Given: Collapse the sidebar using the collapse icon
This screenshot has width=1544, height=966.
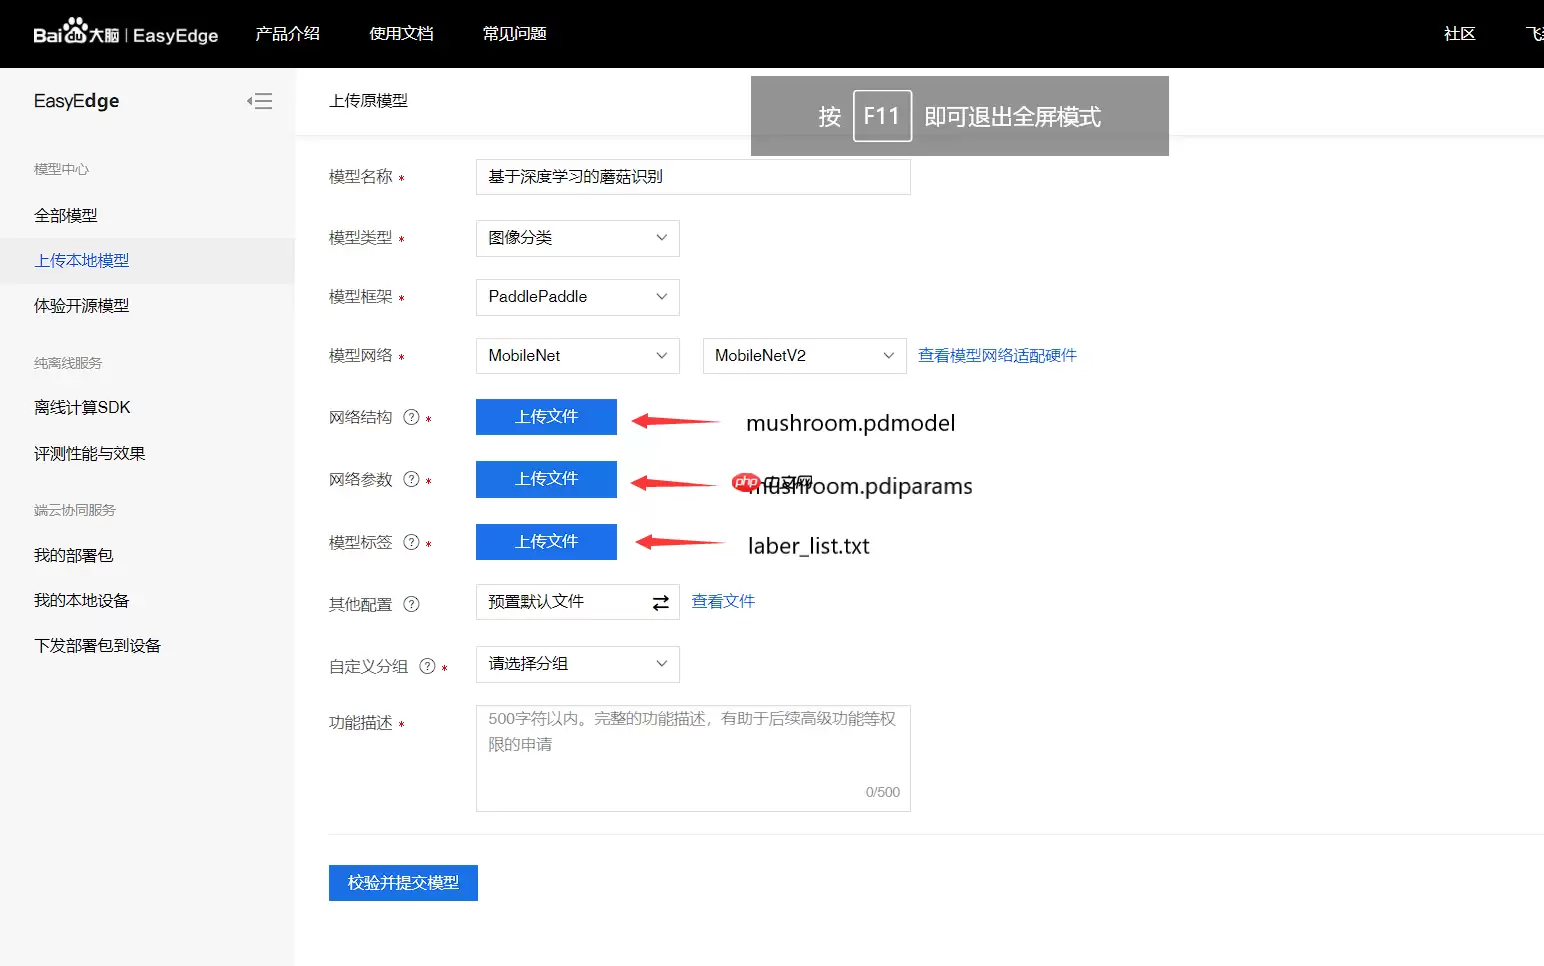Looking at the screenshot, I should pyautogui.click(x=260, y=101).
